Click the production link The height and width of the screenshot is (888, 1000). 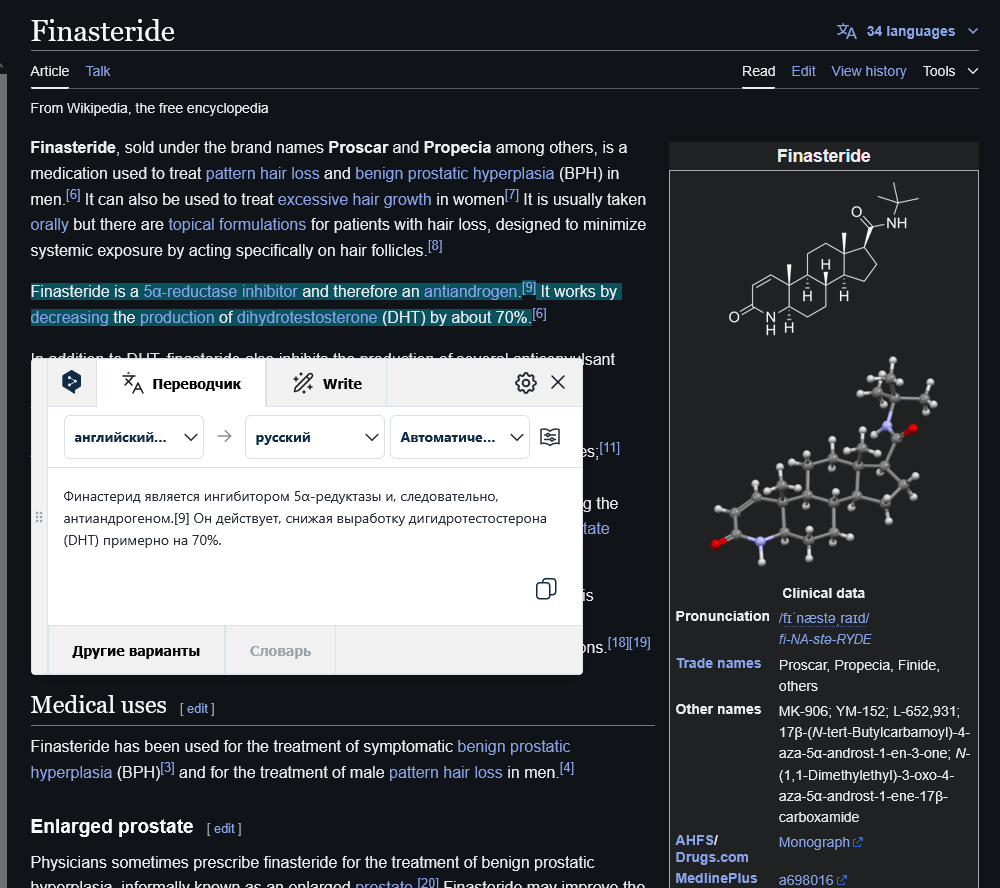(177, 317)
